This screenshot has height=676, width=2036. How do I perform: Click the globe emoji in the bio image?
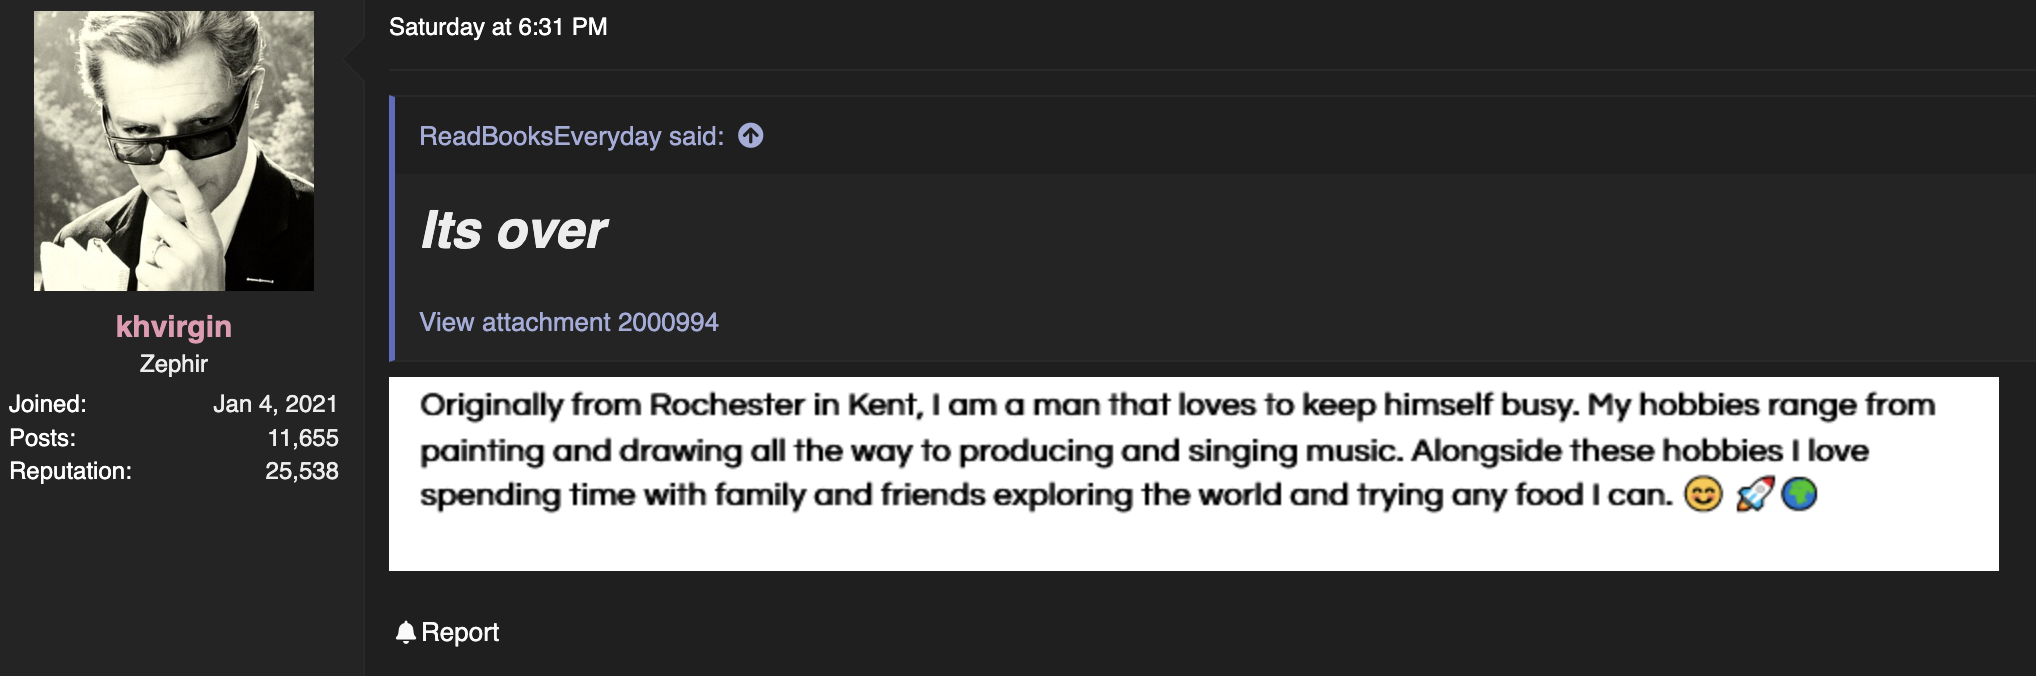pos(1799,494)
